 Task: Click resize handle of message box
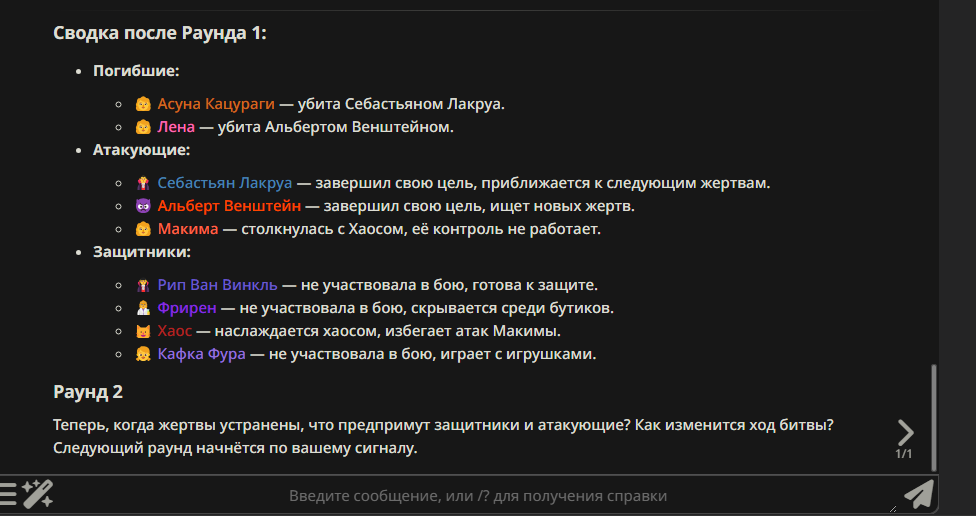click(893, 508)
